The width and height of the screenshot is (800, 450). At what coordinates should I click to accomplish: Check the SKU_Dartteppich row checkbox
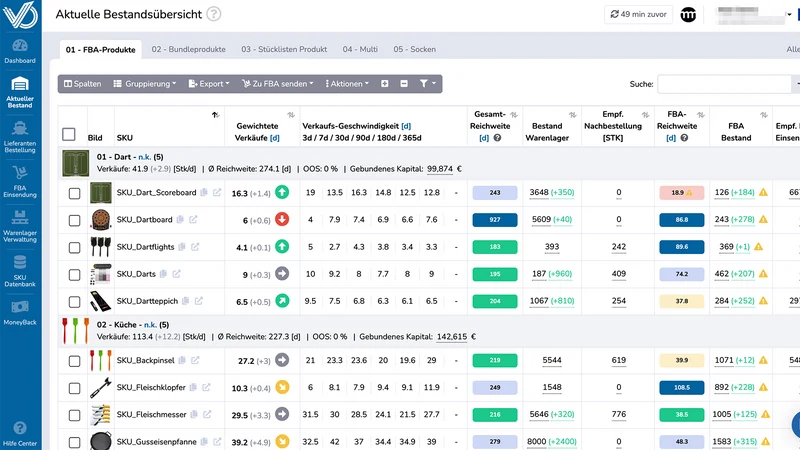pyautogui.click(x=74, y=302)
